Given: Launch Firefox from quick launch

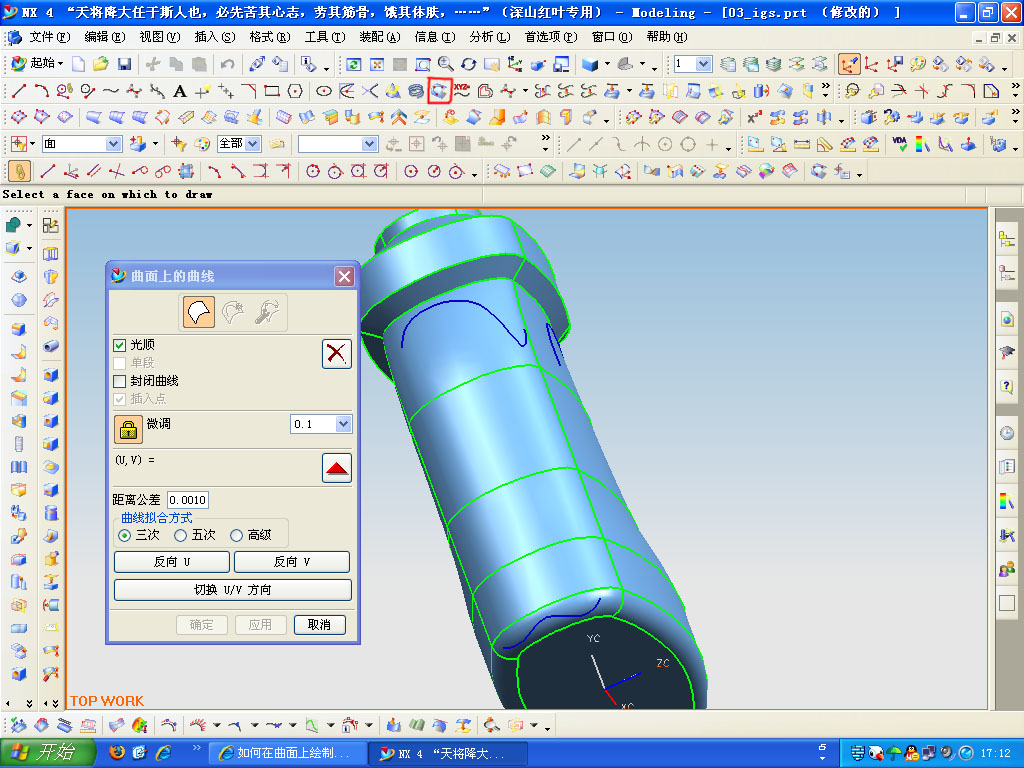Looking at the screenshot, I should pyautogui.click(x=116, y=753).
